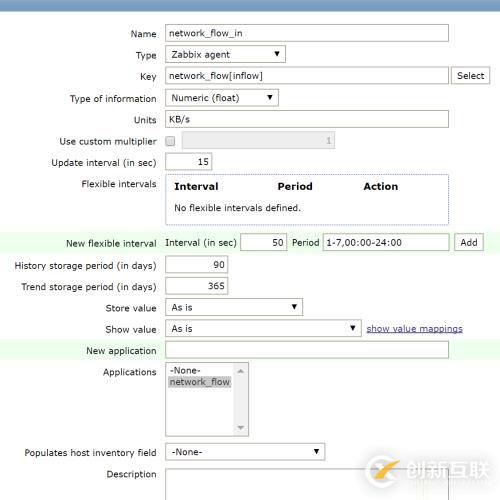Click the New application text field
Viewport: 500px width, 500px height.
(307, 350)
